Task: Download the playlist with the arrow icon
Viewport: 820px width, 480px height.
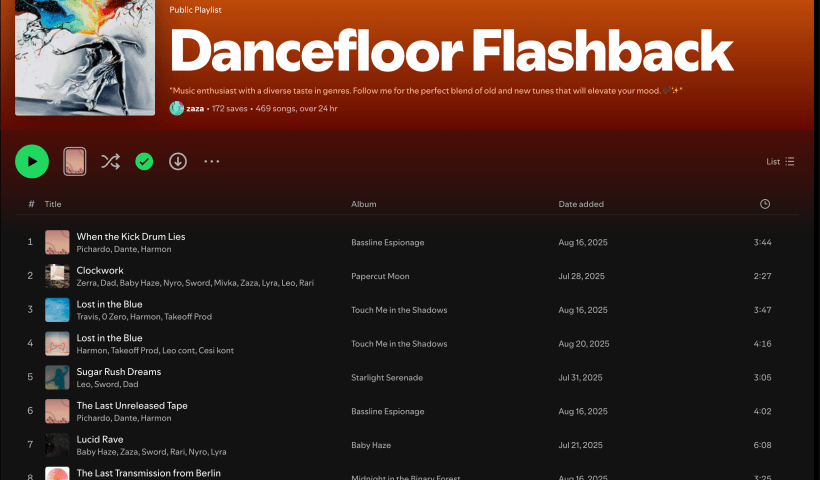Action: (x=178, y=161)
